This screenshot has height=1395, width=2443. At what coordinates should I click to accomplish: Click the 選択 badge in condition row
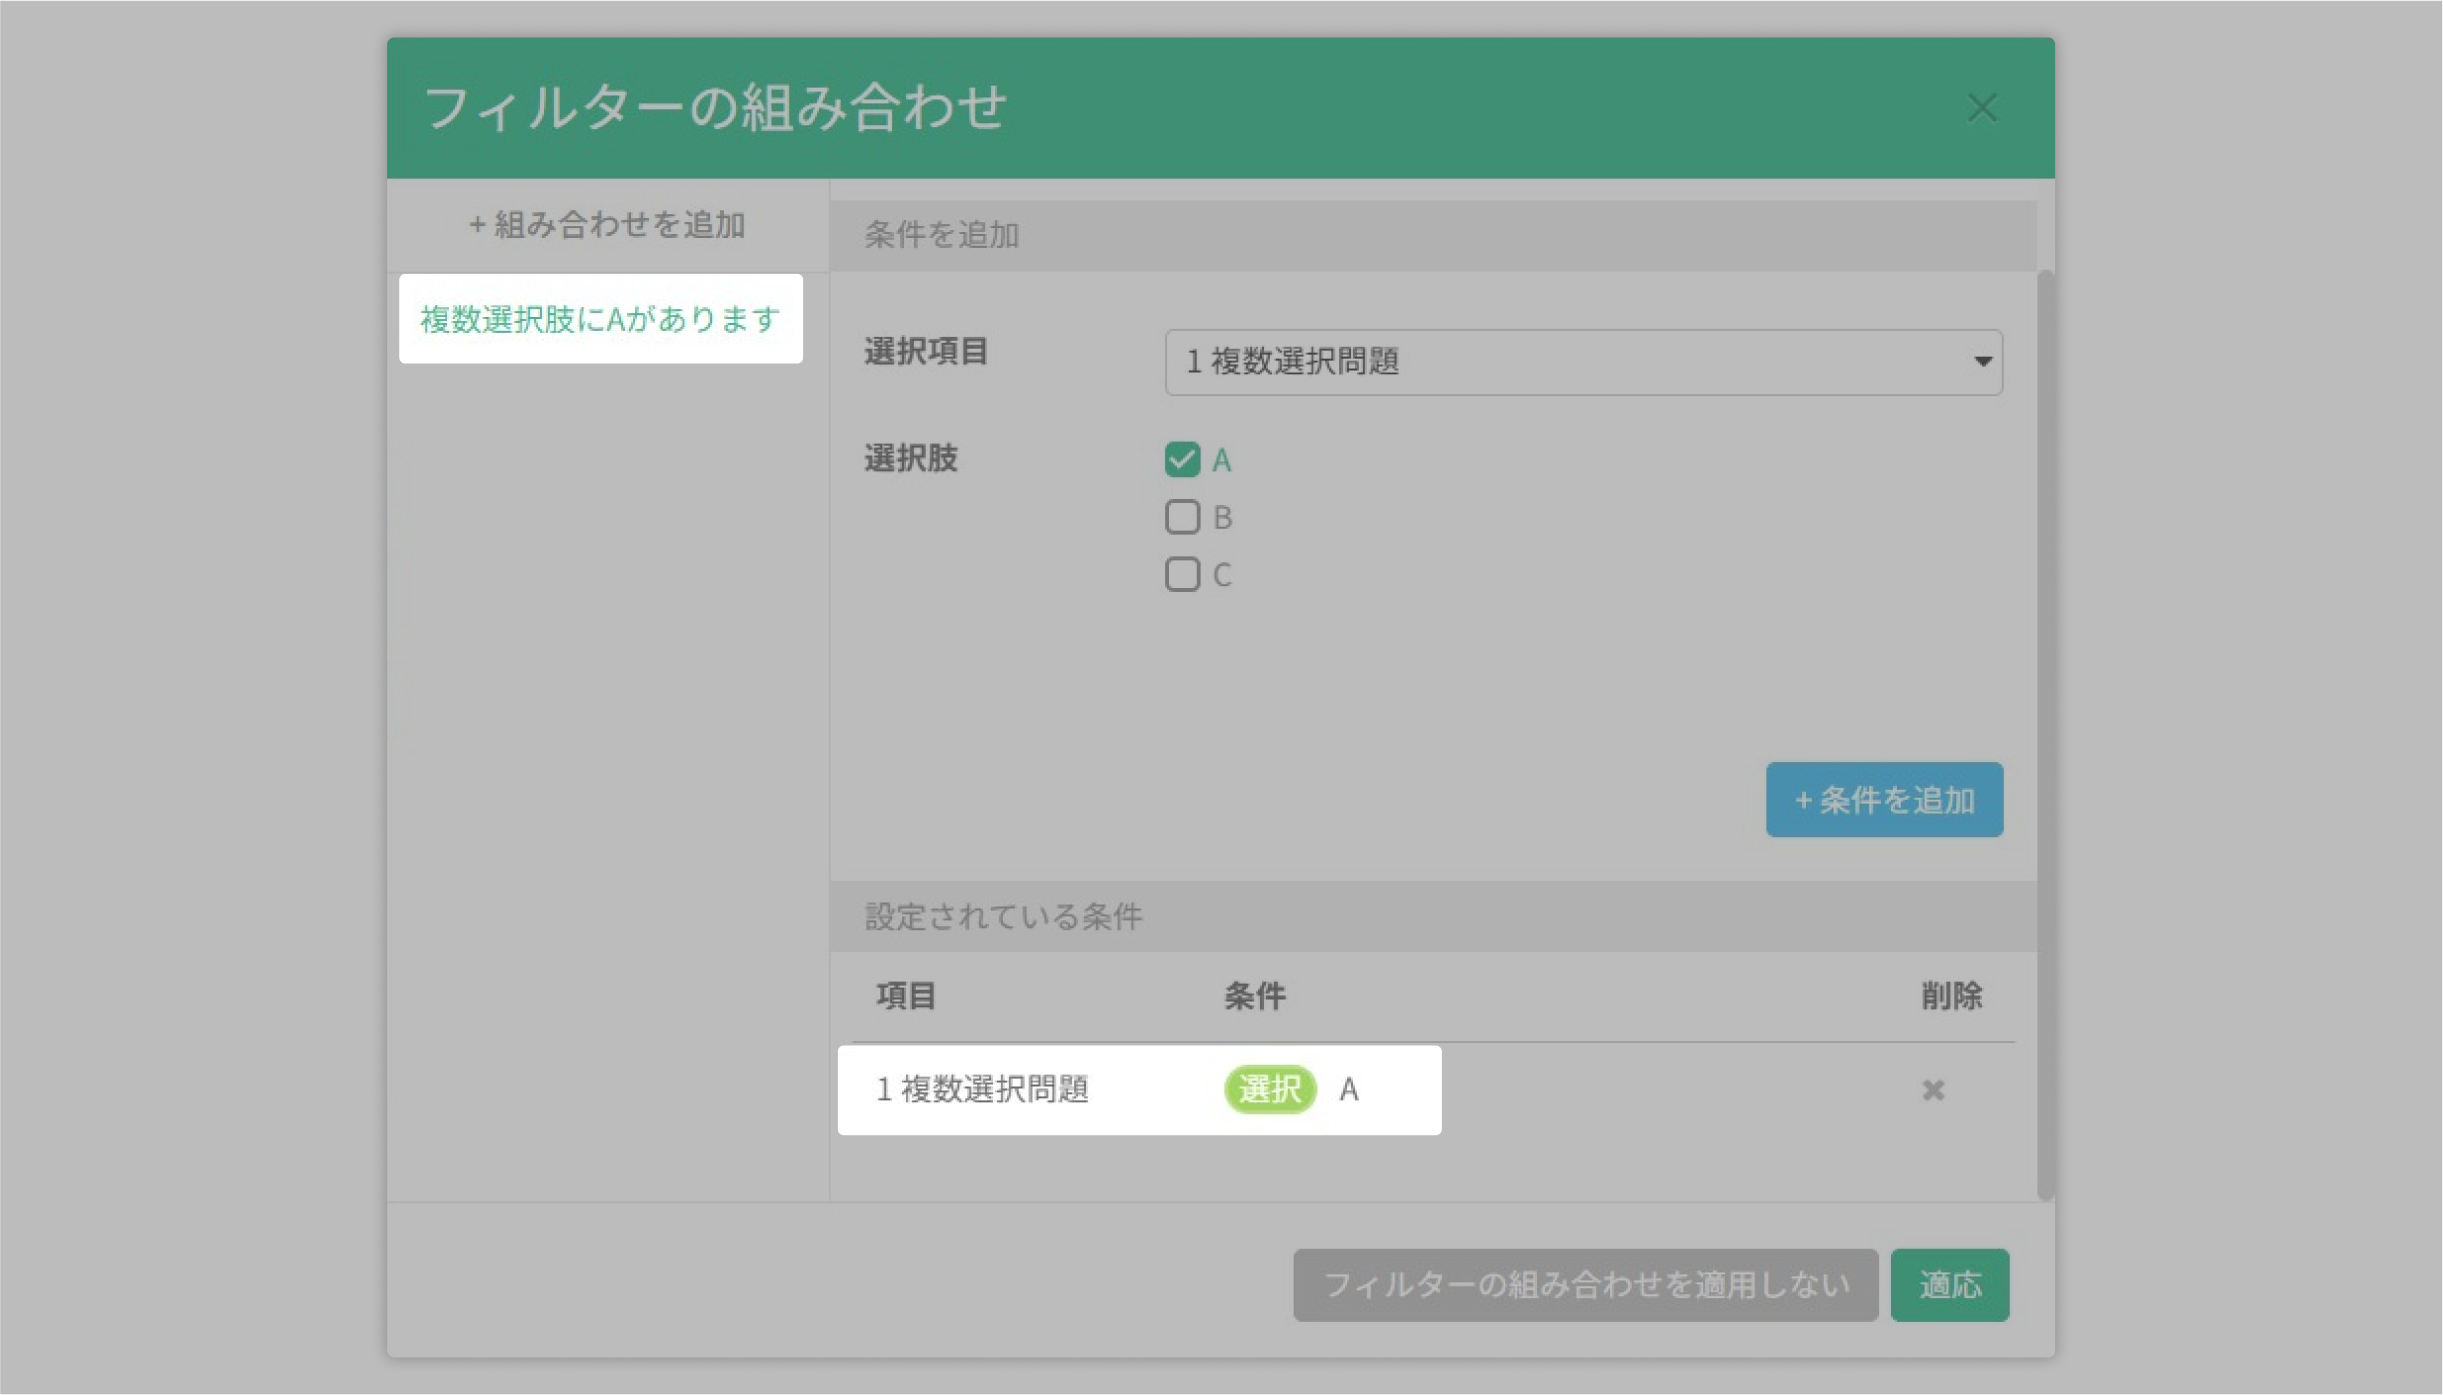pos(1270,1089)
